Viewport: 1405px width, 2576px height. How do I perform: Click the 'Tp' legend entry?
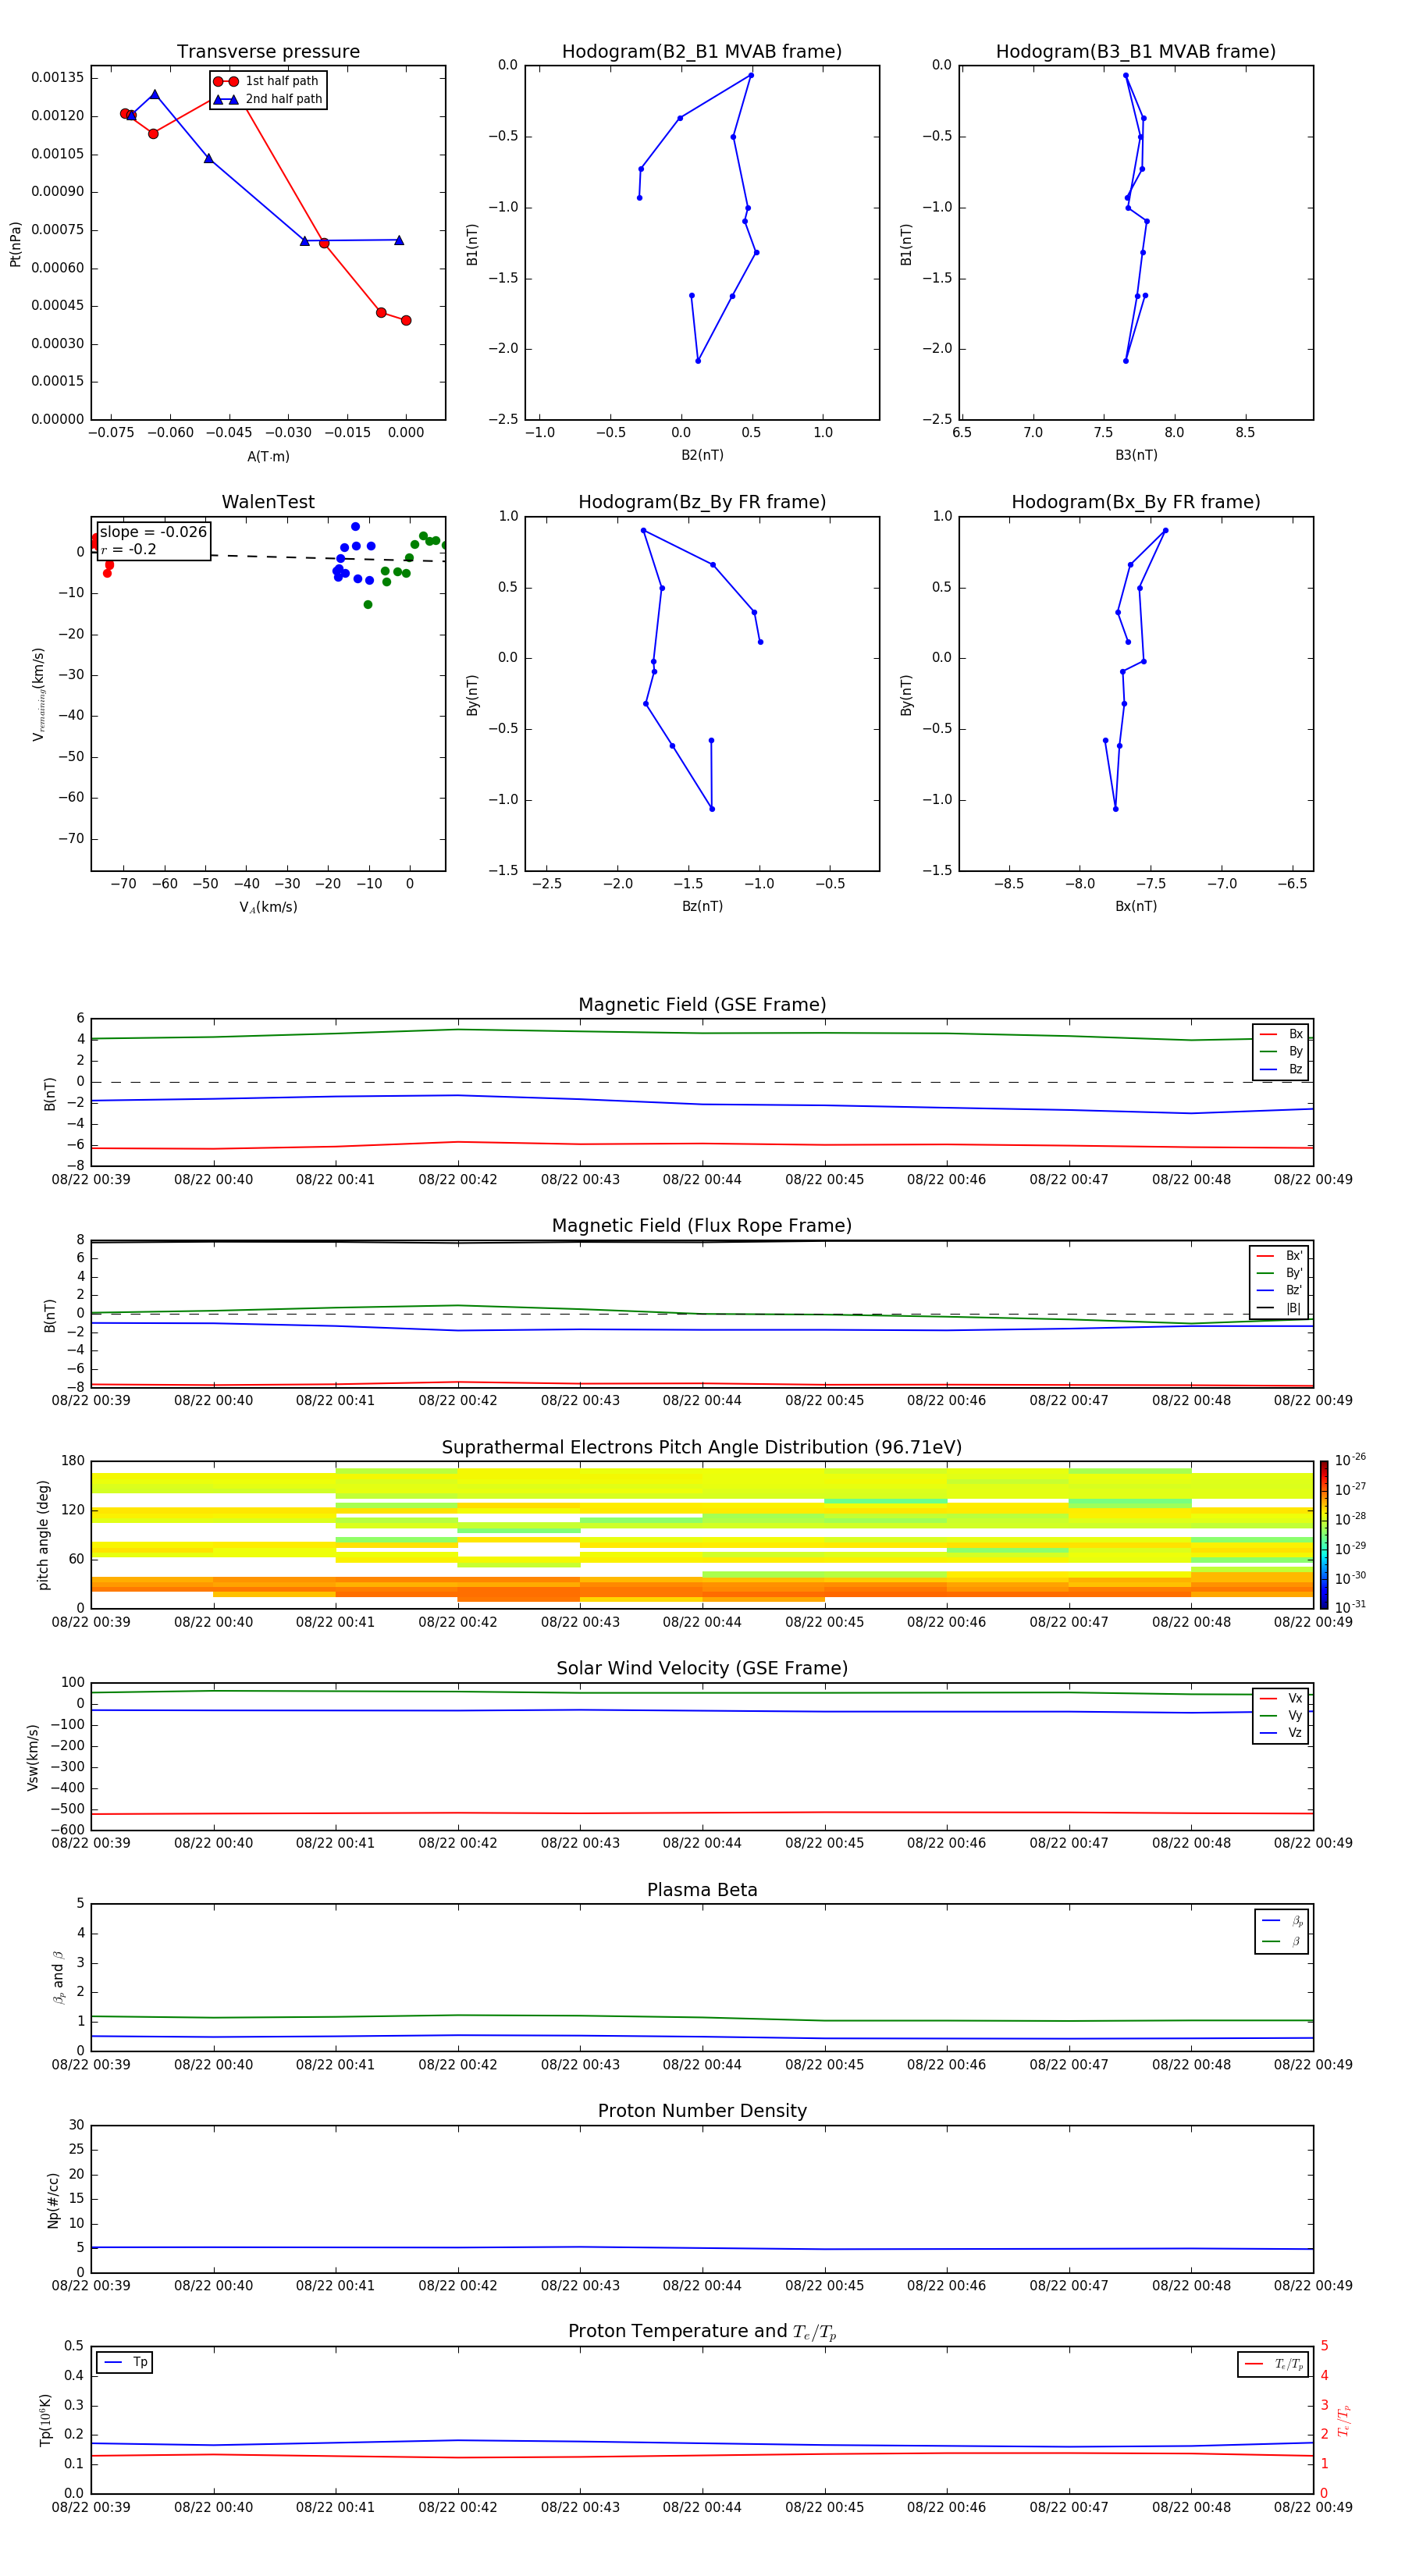point(125,2362)
